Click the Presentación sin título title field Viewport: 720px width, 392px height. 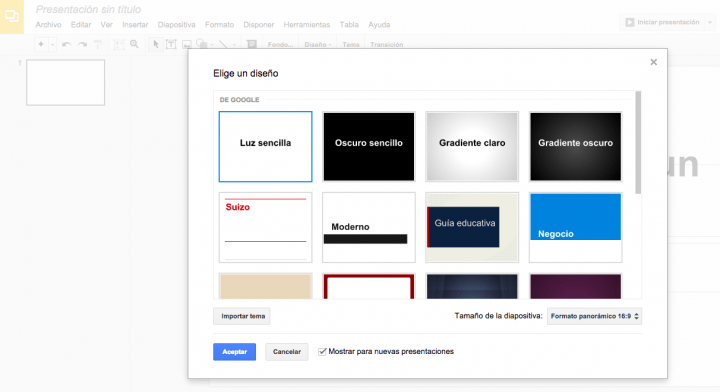pos(88,9)
